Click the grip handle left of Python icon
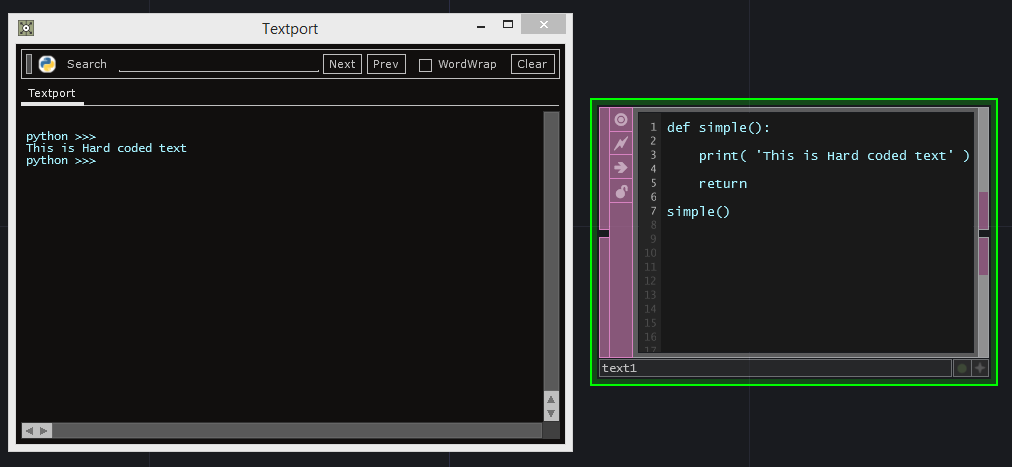Screen dimensions: 1012x467 pyautogui.click(x=29, y=64)
